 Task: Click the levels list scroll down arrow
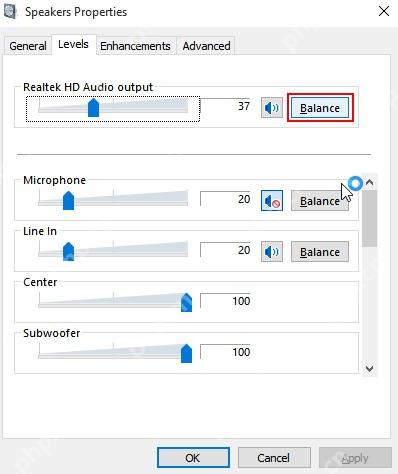pos(369,369)
